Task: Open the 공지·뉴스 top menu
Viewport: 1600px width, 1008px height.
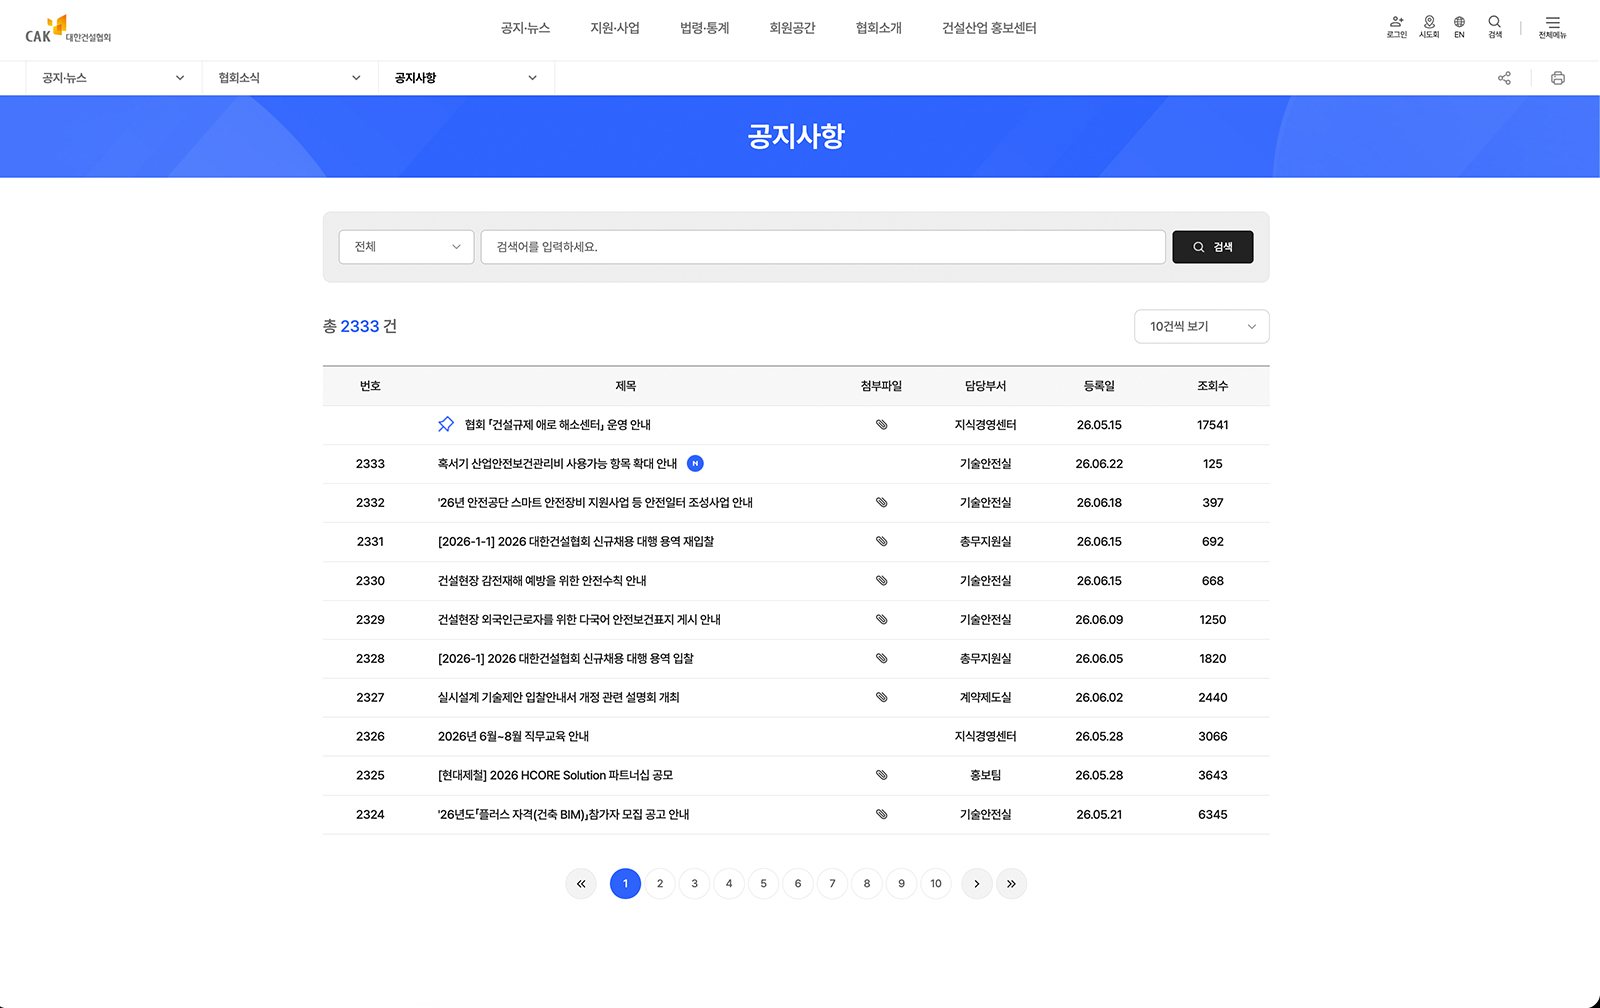Action: [525, 28]
